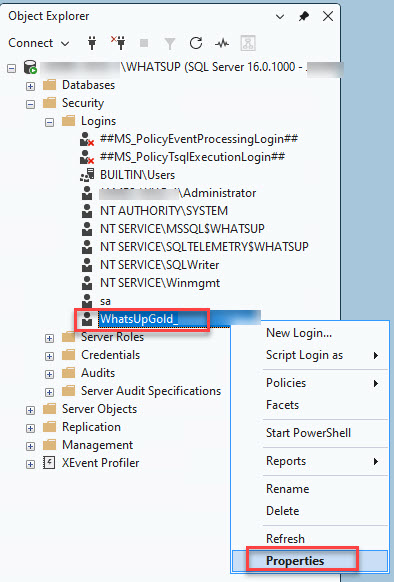The height and width of the screenshot is (582, 394).
Task: Select the NT SERVICE\SQLTELEMETRY$WHATSUP login
Action: click(204, 247)
